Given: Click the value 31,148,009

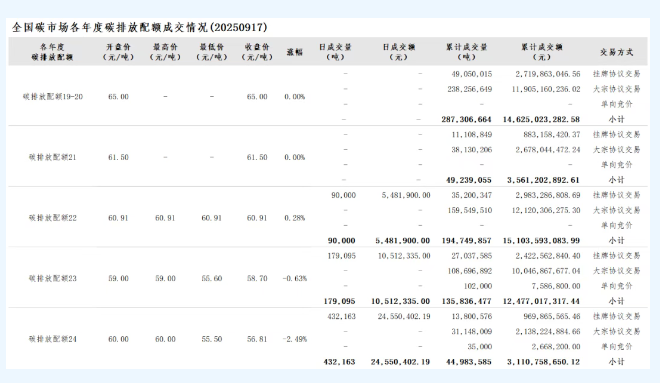Looking at the screenshot, I should [471, 332].
